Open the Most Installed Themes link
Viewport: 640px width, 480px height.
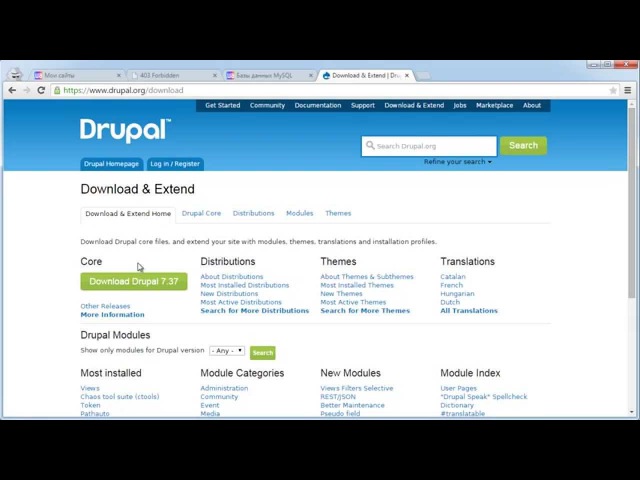click(x=357, y=285)
